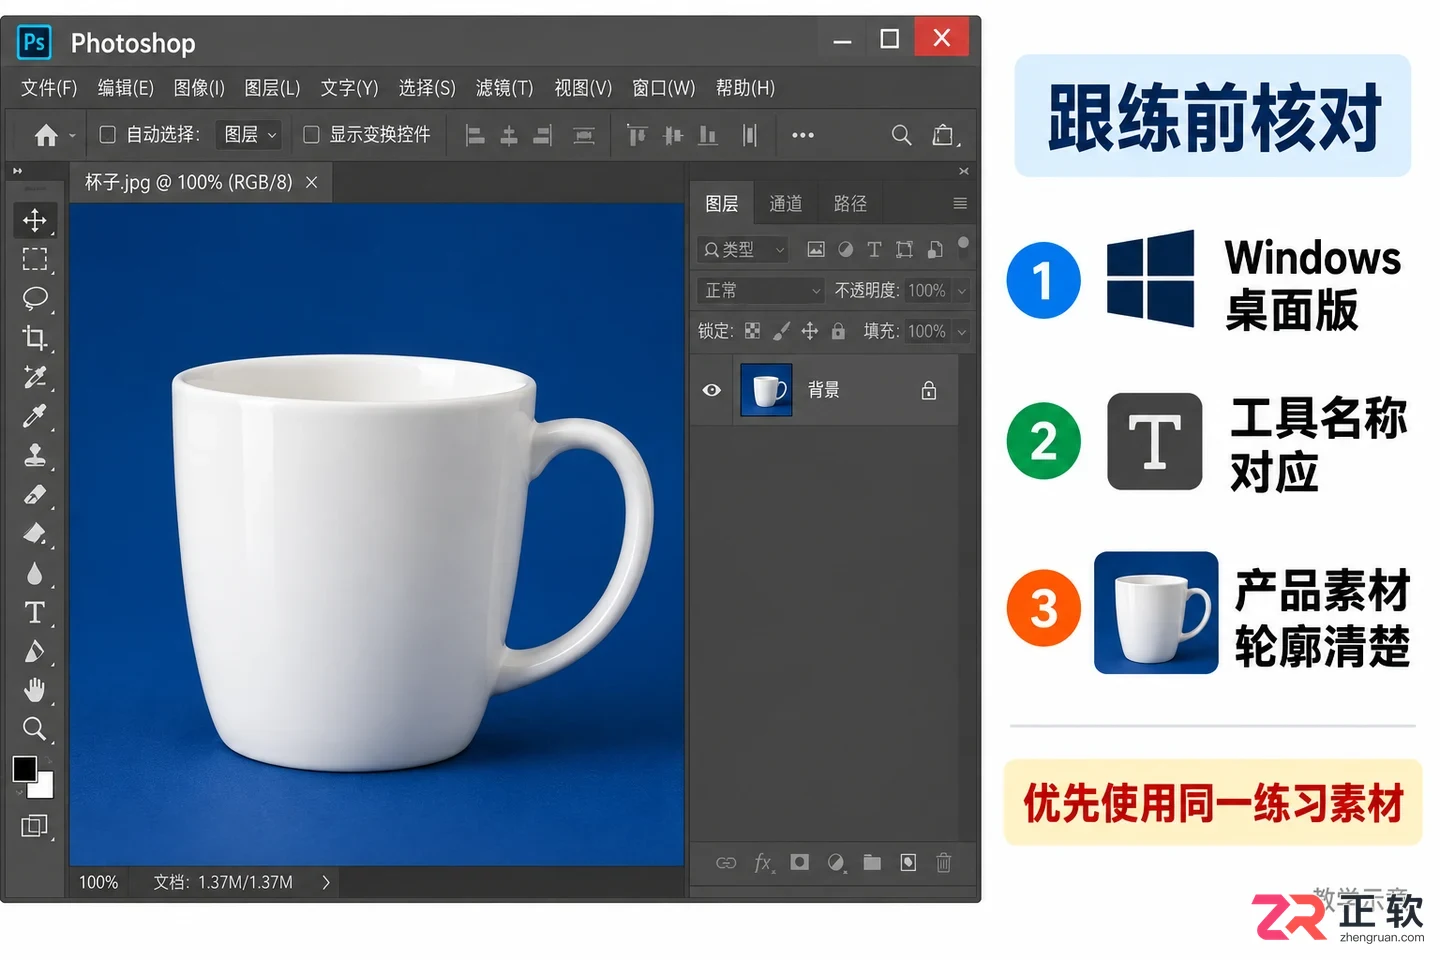The height and width of the screenshot is (960, 1440).
Task: Select the Clone Stamp tool
Action: click(x=35, y=456)
